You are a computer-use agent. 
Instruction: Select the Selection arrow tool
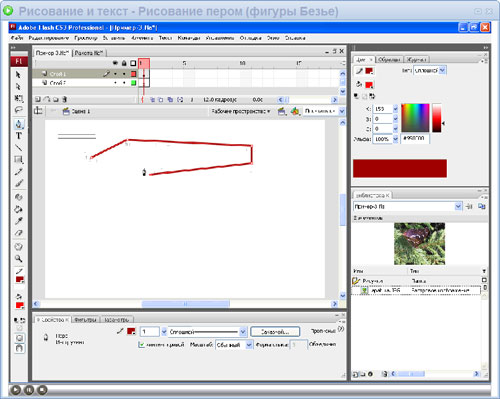tap(18, 75)
